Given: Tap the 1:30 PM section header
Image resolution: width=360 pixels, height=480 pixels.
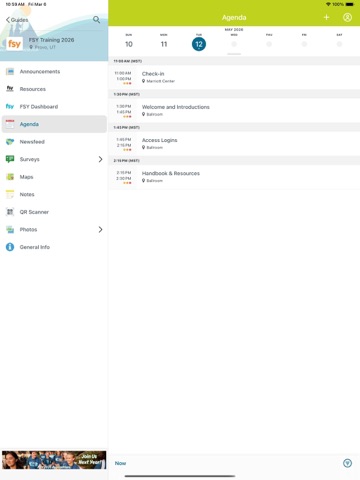Looking at the screenshot, I should point(234,94).
